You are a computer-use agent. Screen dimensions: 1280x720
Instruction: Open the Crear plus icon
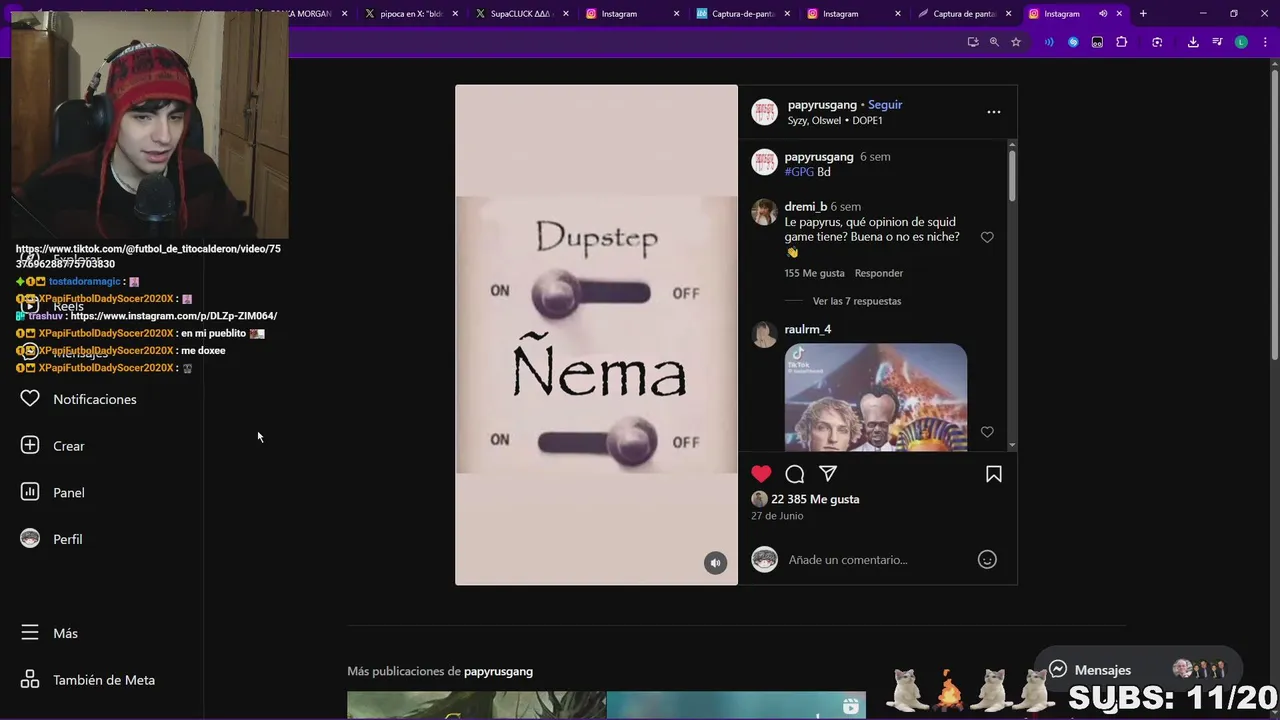click(x=30, y=446)
